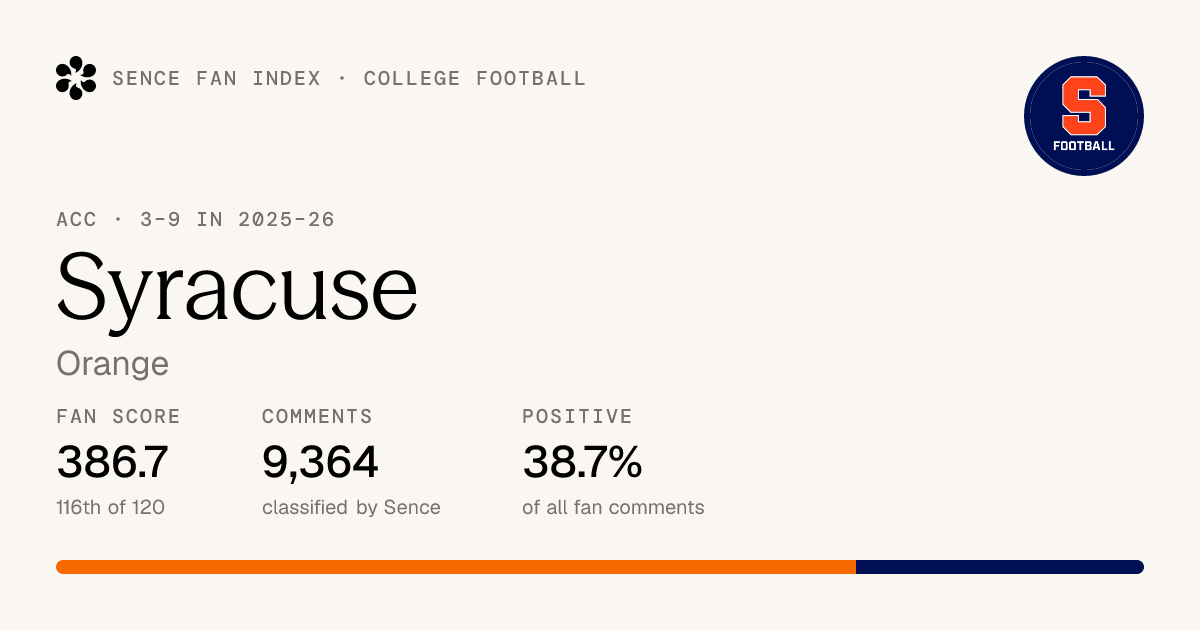Click the FAN SCORE label
Viewport: 1200px width, 630px height.
tap(119, 416)
